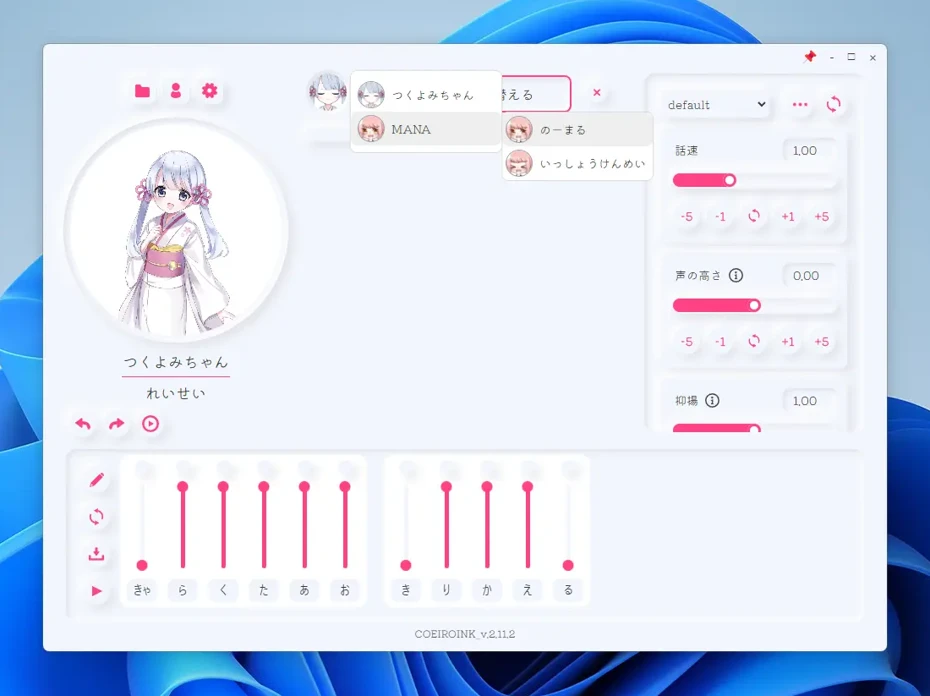Click the 抑揚 value field 1.00
Viewport: 930px width, 696px height.
pos(808,401)
